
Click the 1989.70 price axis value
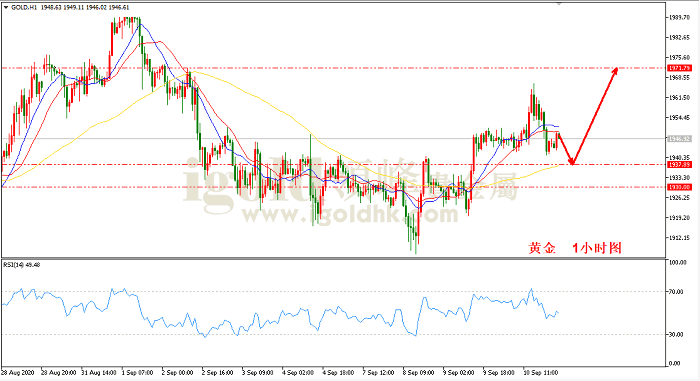click(x=679, y=17)
